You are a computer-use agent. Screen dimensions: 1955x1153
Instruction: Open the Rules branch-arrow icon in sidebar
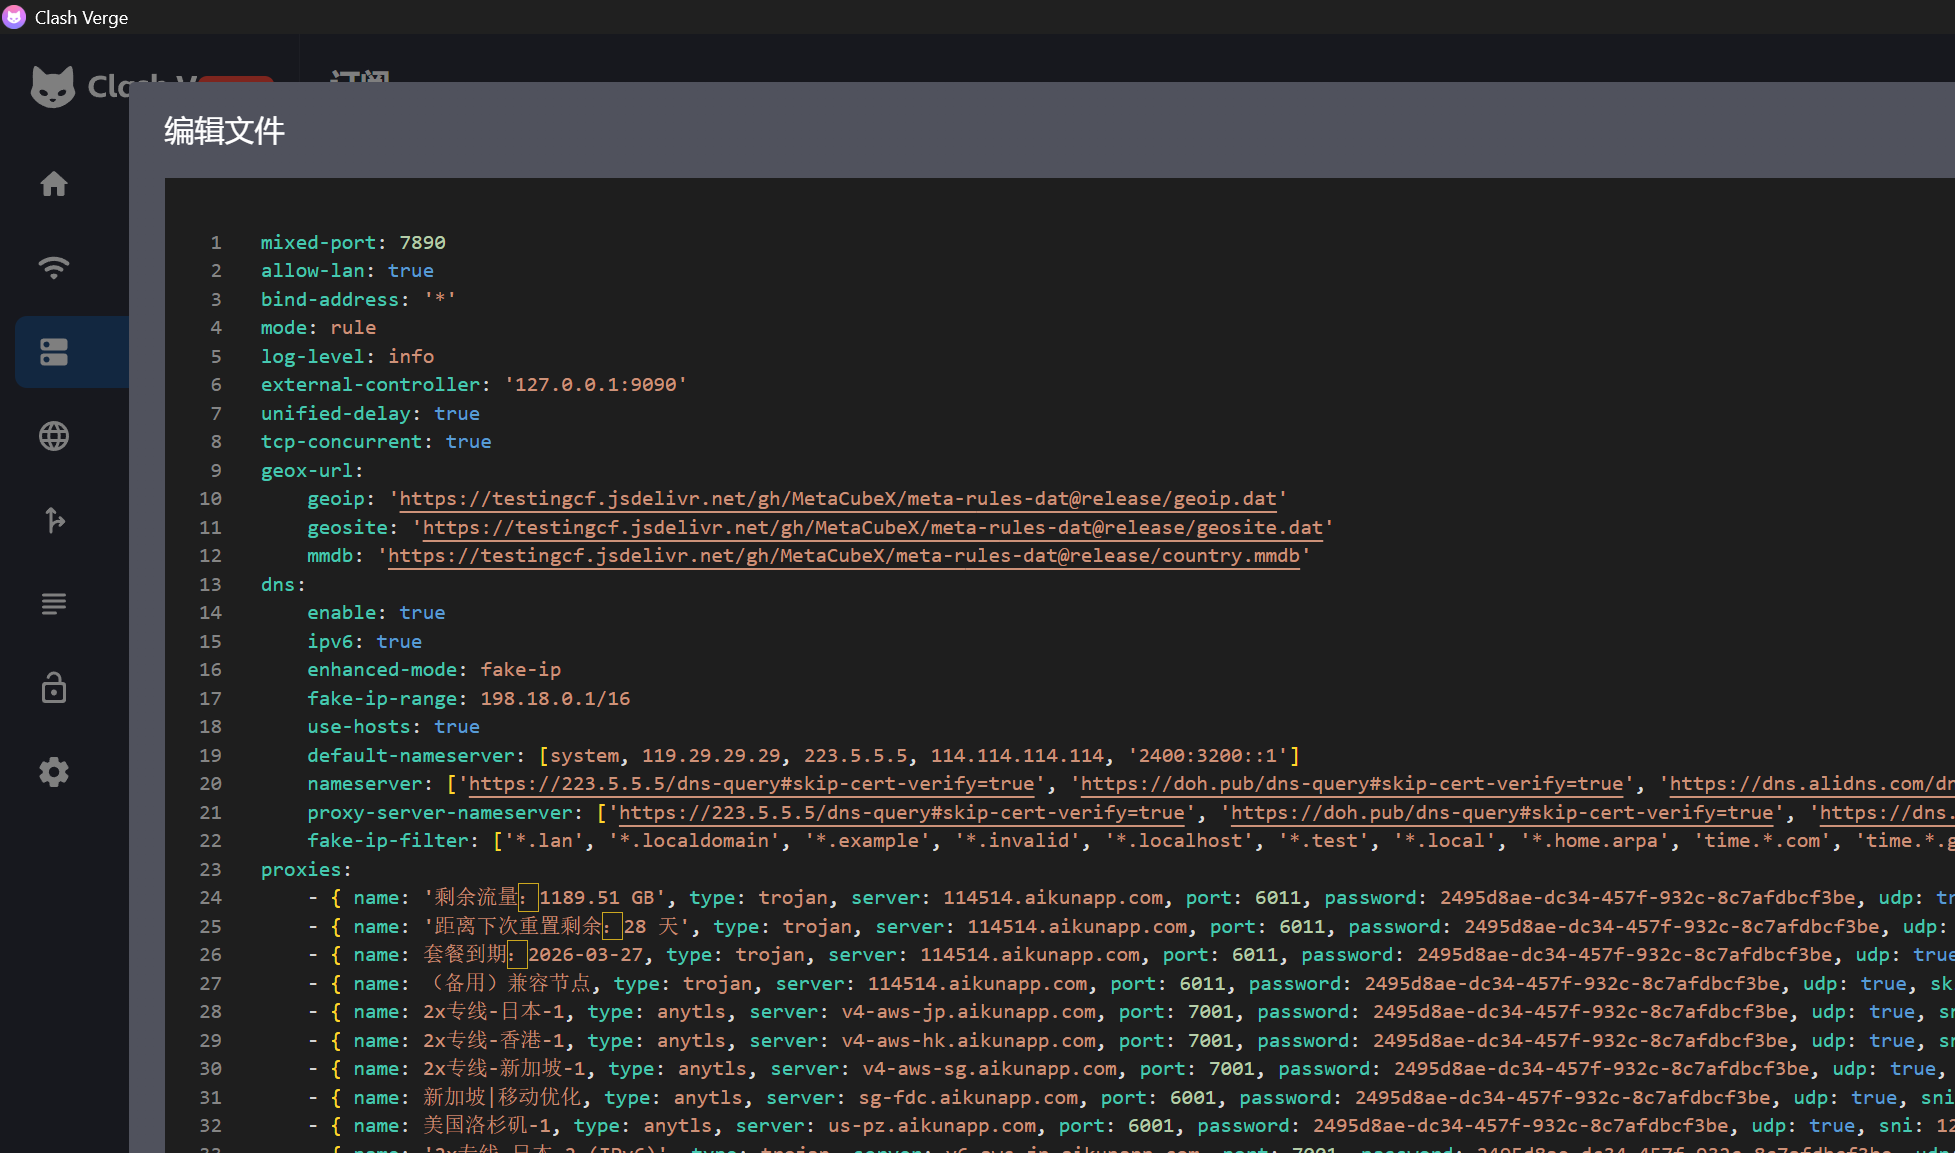coord(54,520)
